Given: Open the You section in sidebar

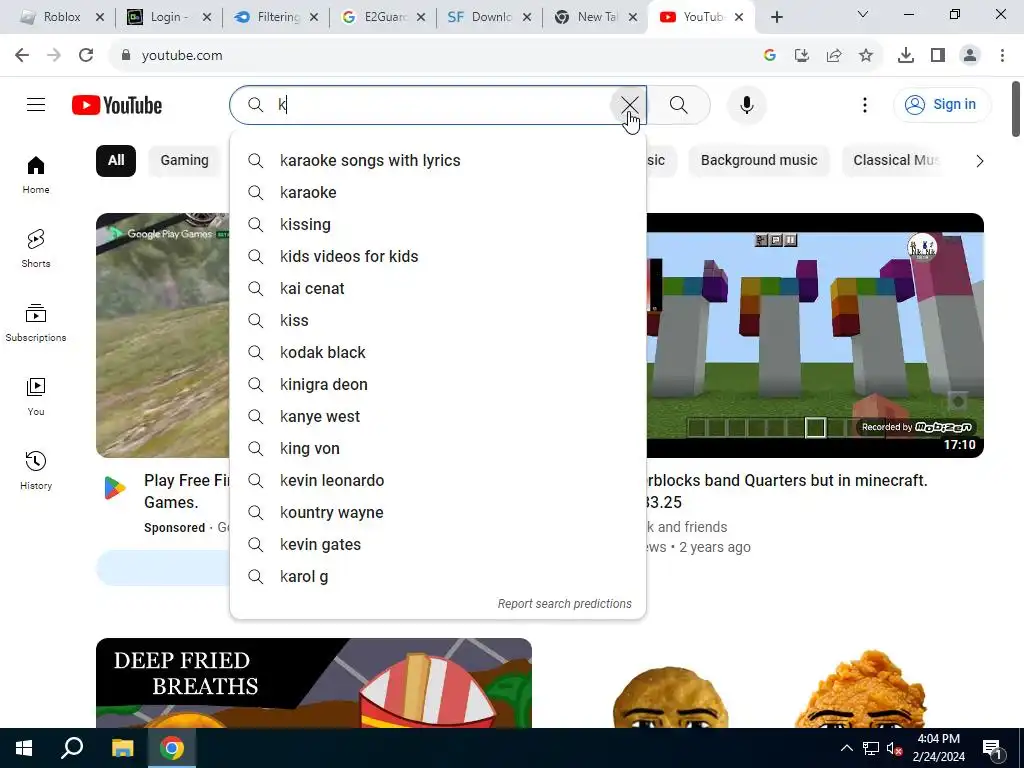Looking at the screenshot, I should tap(36, 396).
